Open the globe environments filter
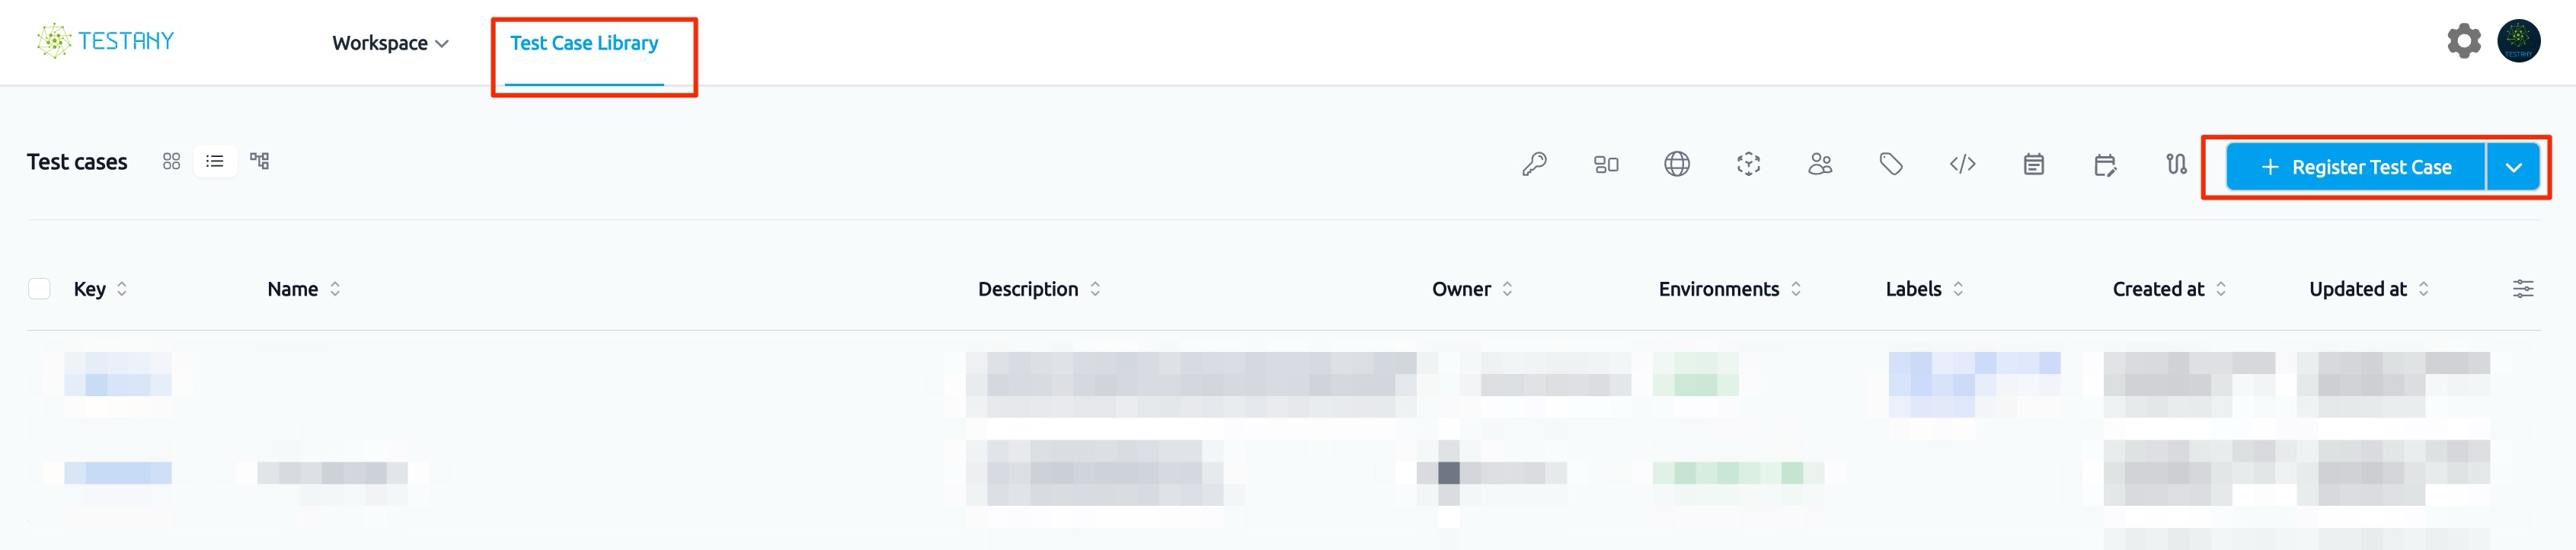 point(1677,164)
